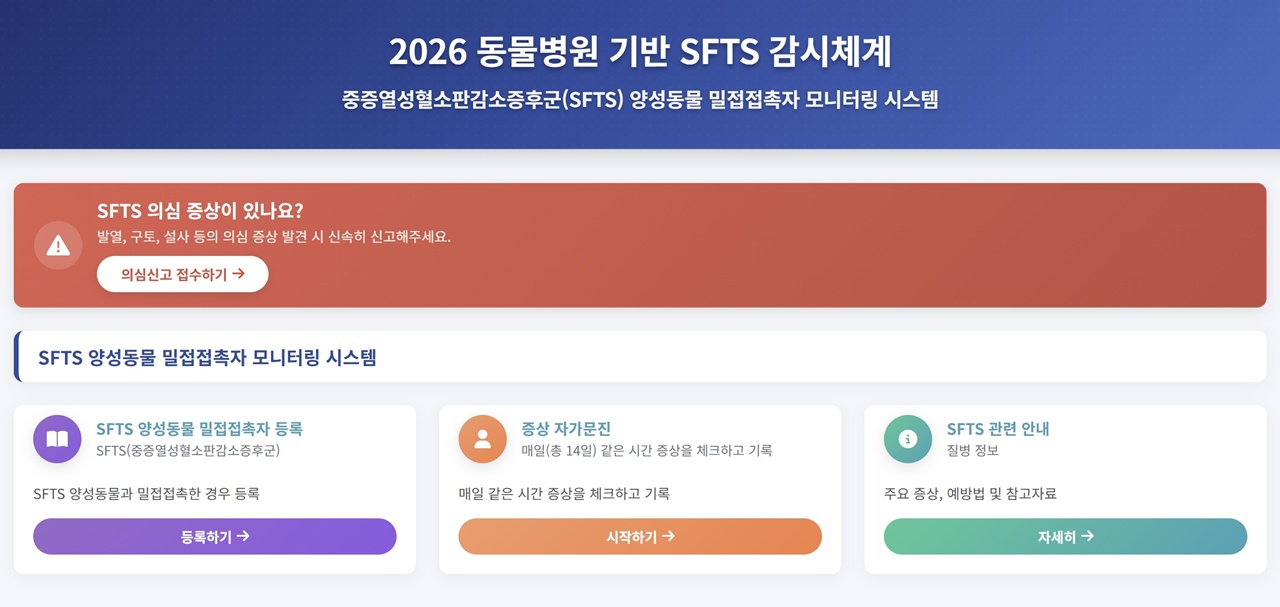
Task: Click the alert text about 발열, 구토, 설사
Action: (274, 237)
